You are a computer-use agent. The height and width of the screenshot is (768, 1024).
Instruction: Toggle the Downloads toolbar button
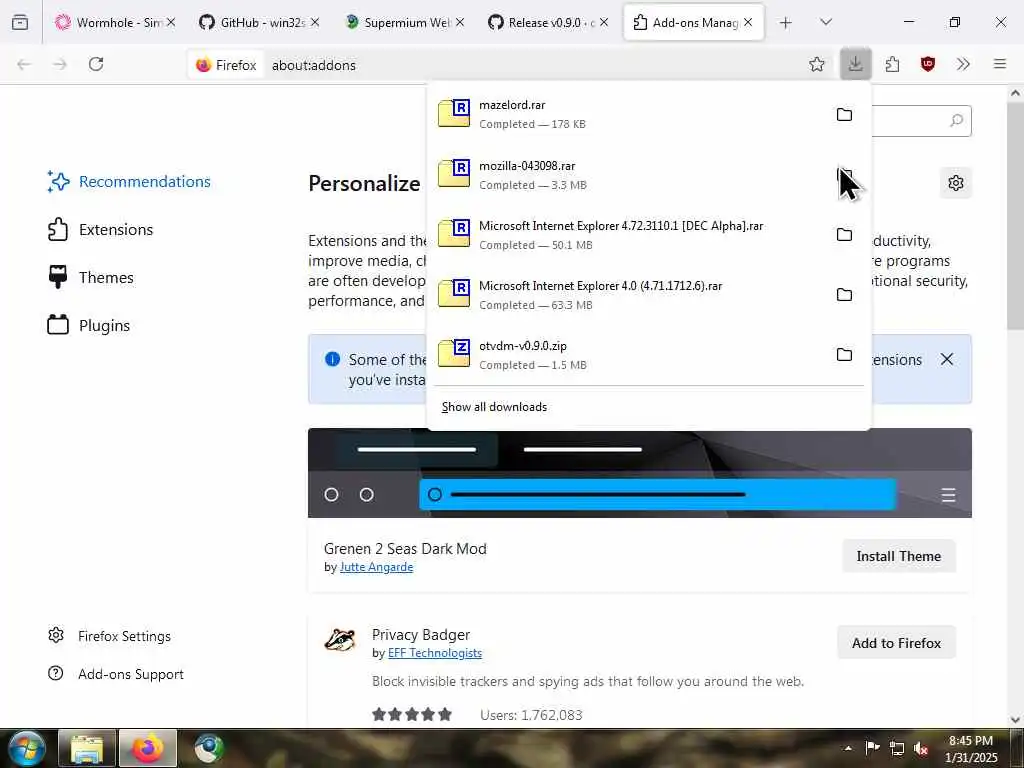pos(856,64)
